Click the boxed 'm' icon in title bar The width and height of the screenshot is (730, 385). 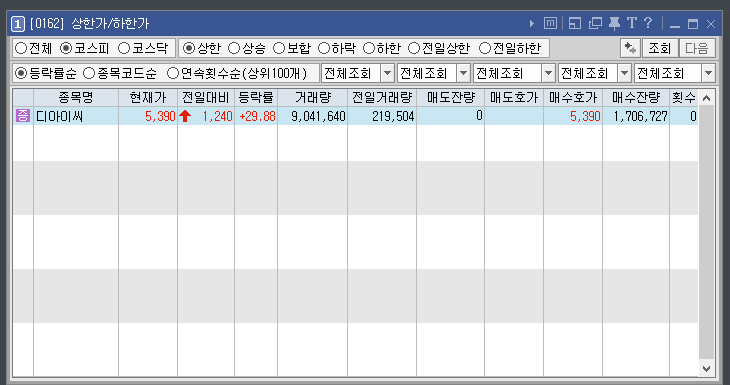(550, 23)
